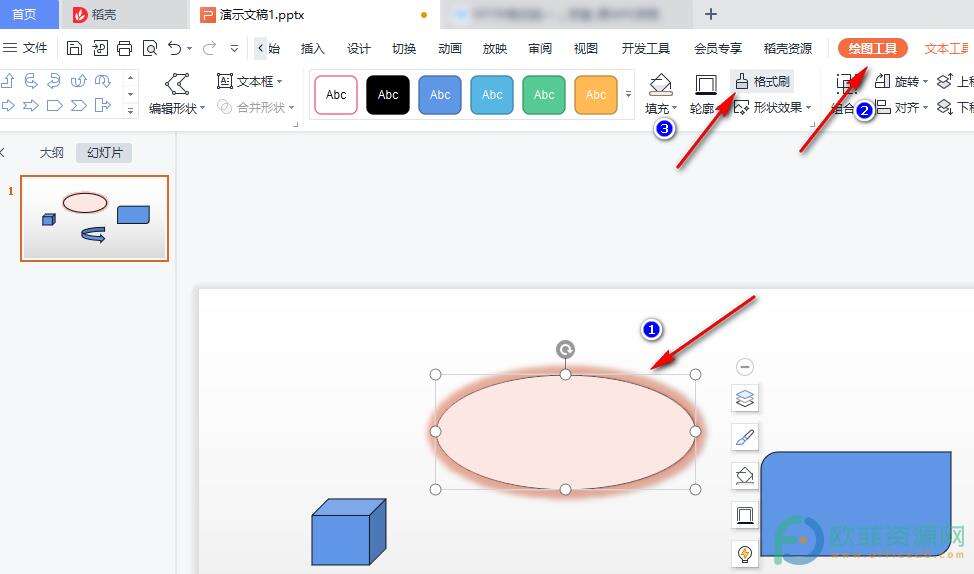Expand the shape styles gallery
The width and height of the screenshot is (974, 574).
click(629, 94)
